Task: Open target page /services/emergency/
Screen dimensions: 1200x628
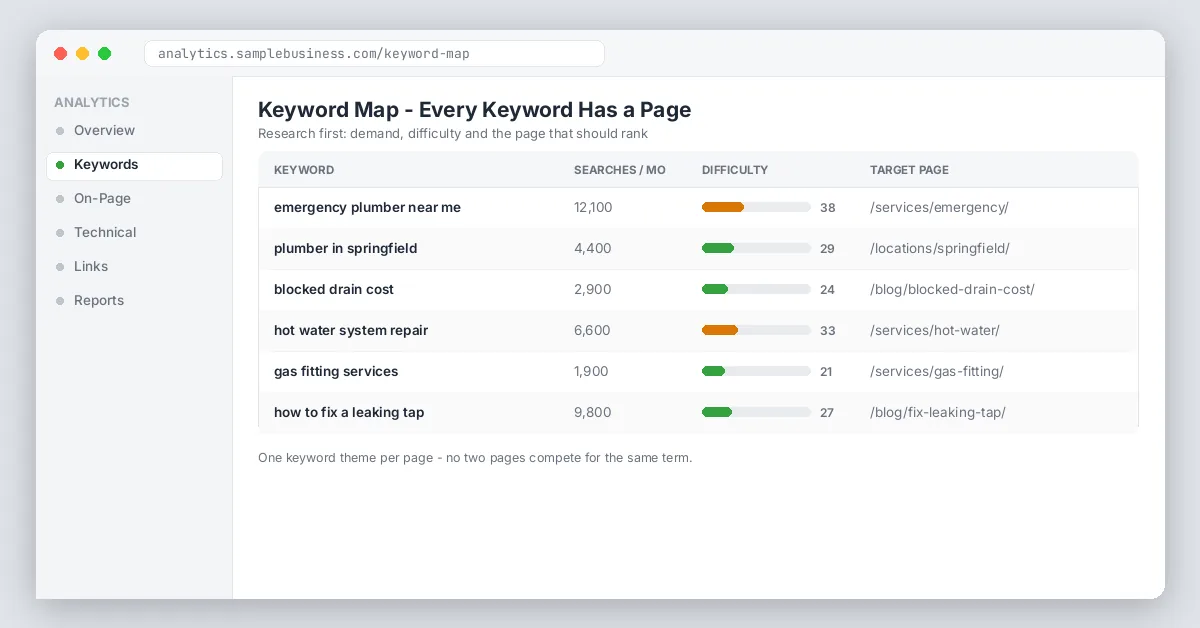Action: [939, 207]
